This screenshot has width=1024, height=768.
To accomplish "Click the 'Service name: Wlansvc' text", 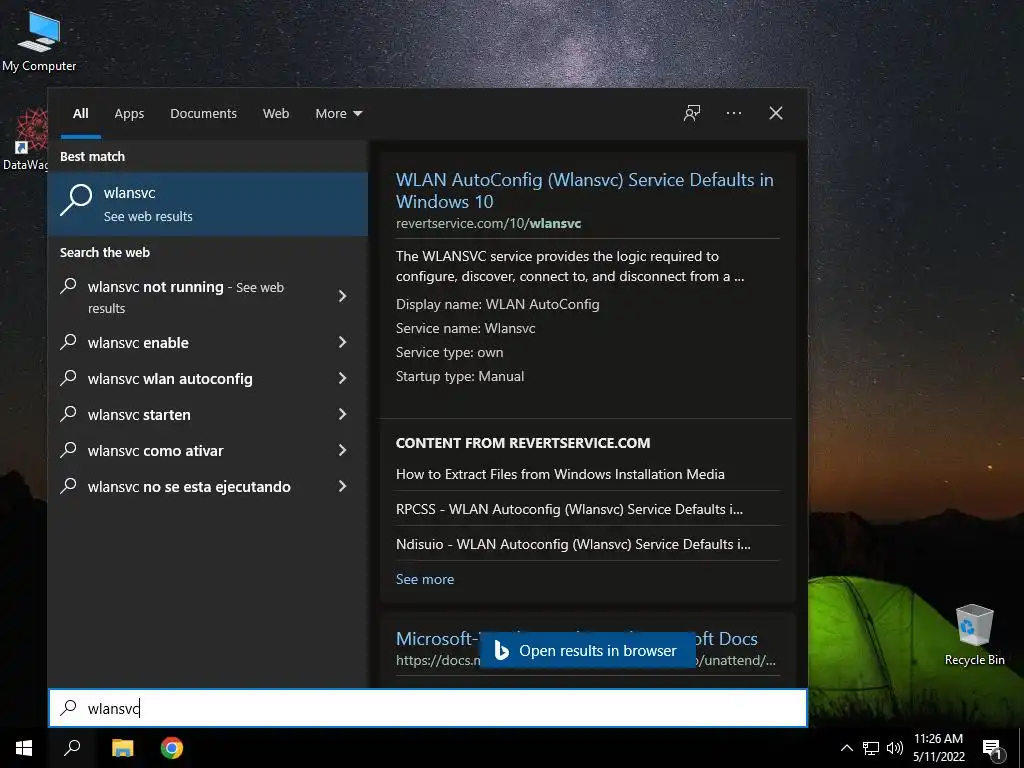I will pyautogui.click(x=465, y=328).
